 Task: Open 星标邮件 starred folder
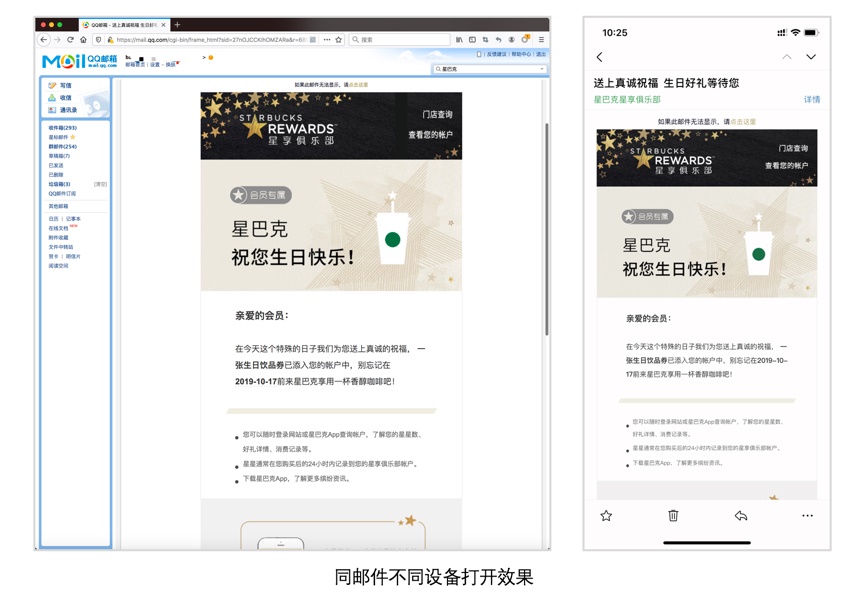point(58,137)
